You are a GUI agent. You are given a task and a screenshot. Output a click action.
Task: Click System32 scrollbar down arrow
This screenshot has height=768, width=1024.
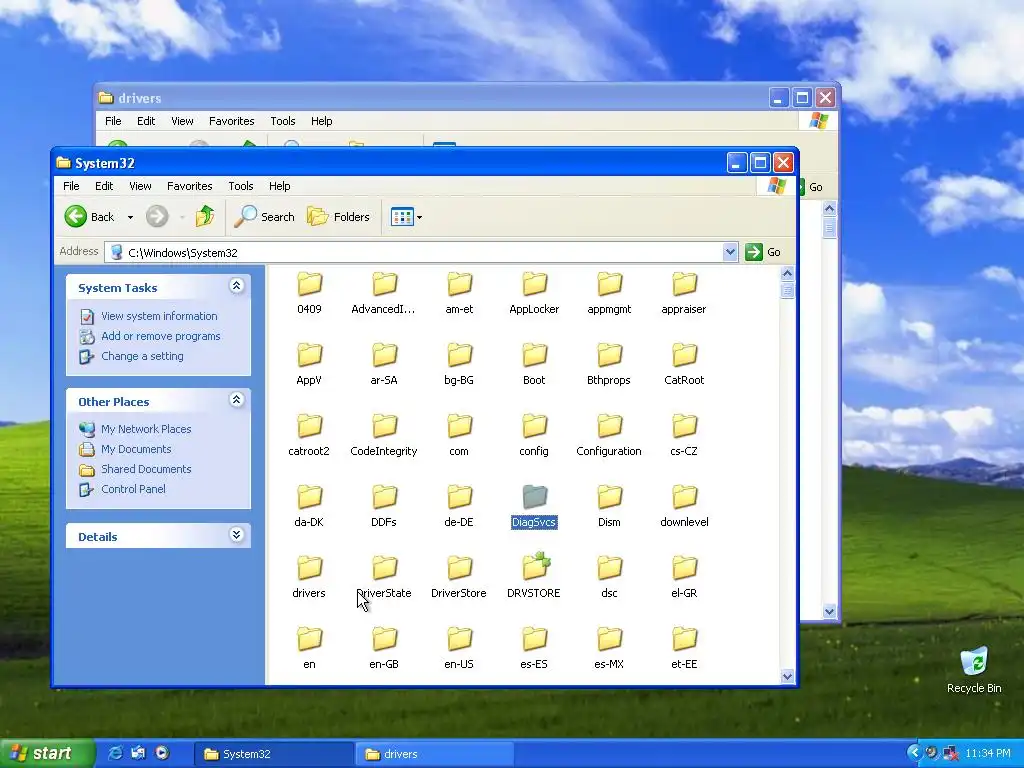[787, 677]
